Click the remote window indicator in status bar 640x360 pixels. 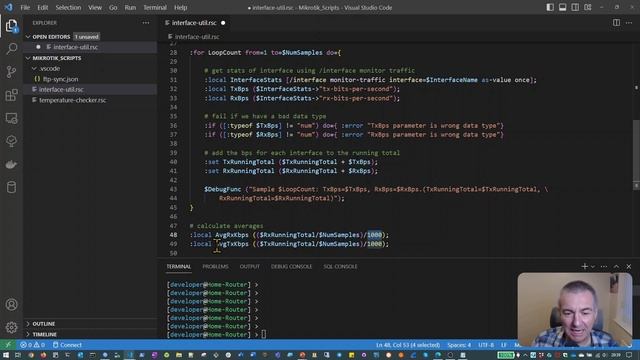pos(8,345)
